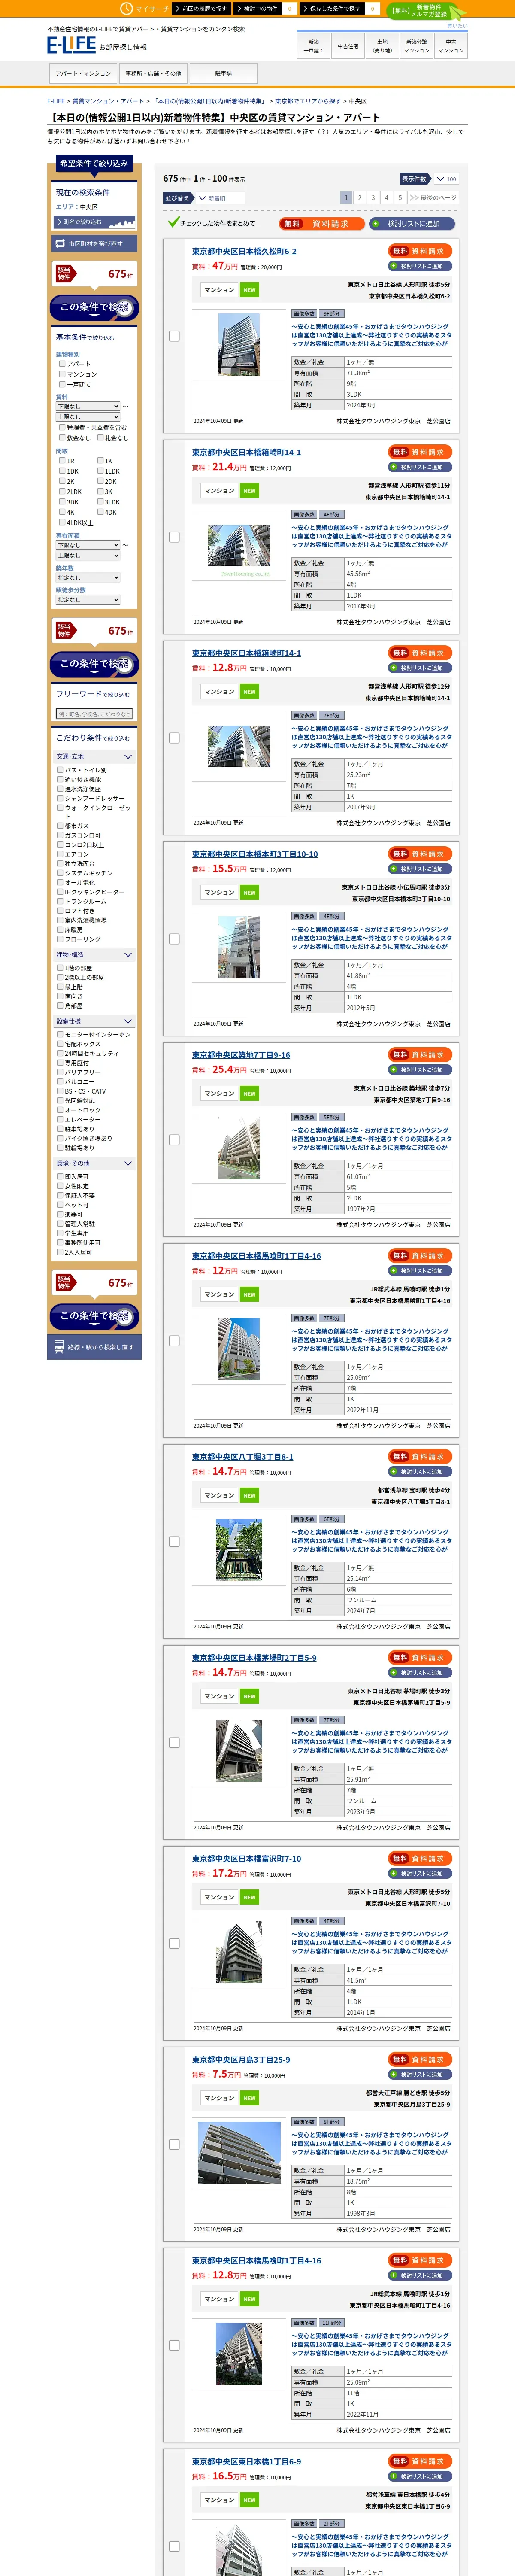Collapse the 建物・構造 section
The image size is (515, 2576).
pos(94,955)
